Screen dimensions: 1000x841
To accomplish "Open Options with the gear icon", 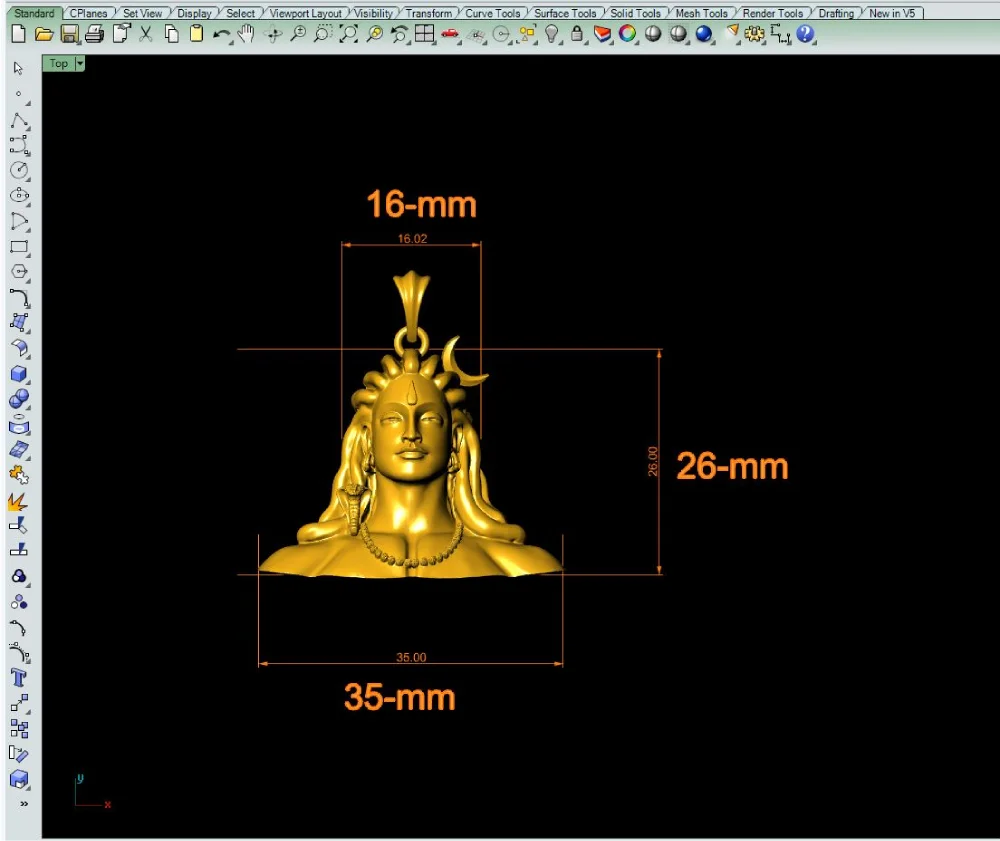I will pyautogui.click(x=754, y=34).
